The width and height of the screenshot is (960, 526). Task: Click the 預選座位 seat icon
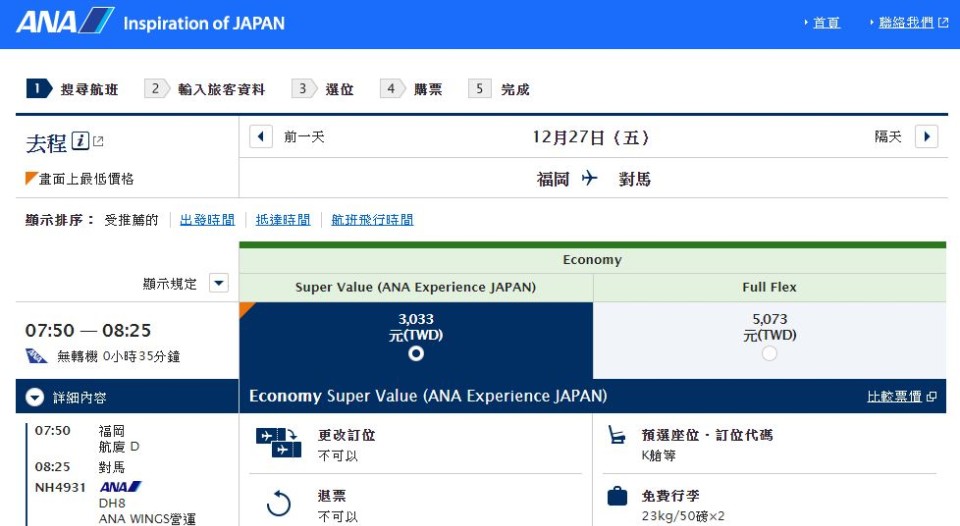(617, 435)
